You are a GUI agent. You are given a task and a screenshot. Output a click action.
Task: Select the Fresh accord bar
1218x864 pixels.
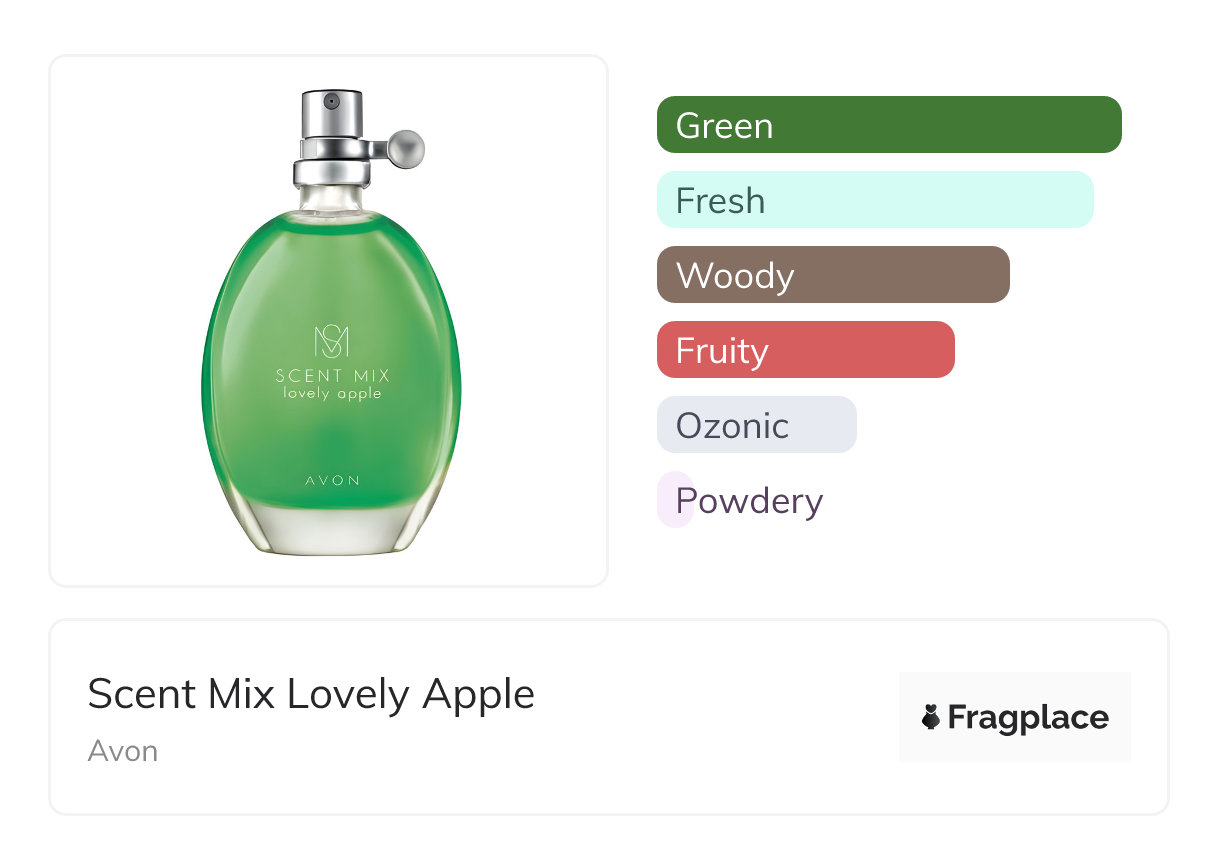point(874,200)
